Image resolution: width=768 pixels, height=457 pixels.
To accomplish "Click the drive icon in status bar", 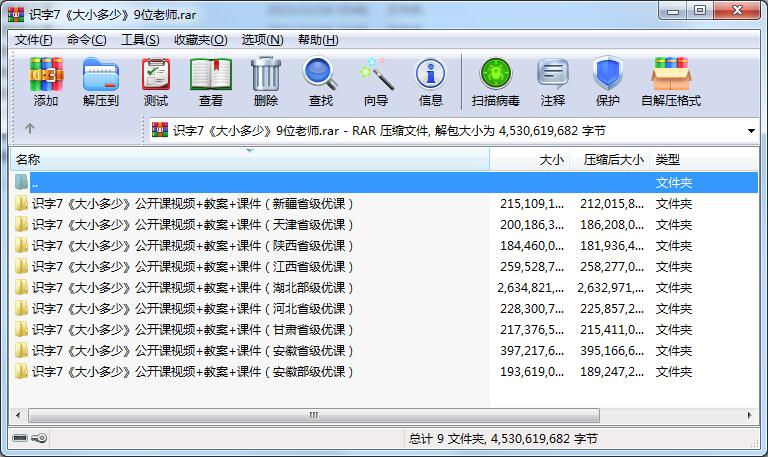I will (20, 437).
